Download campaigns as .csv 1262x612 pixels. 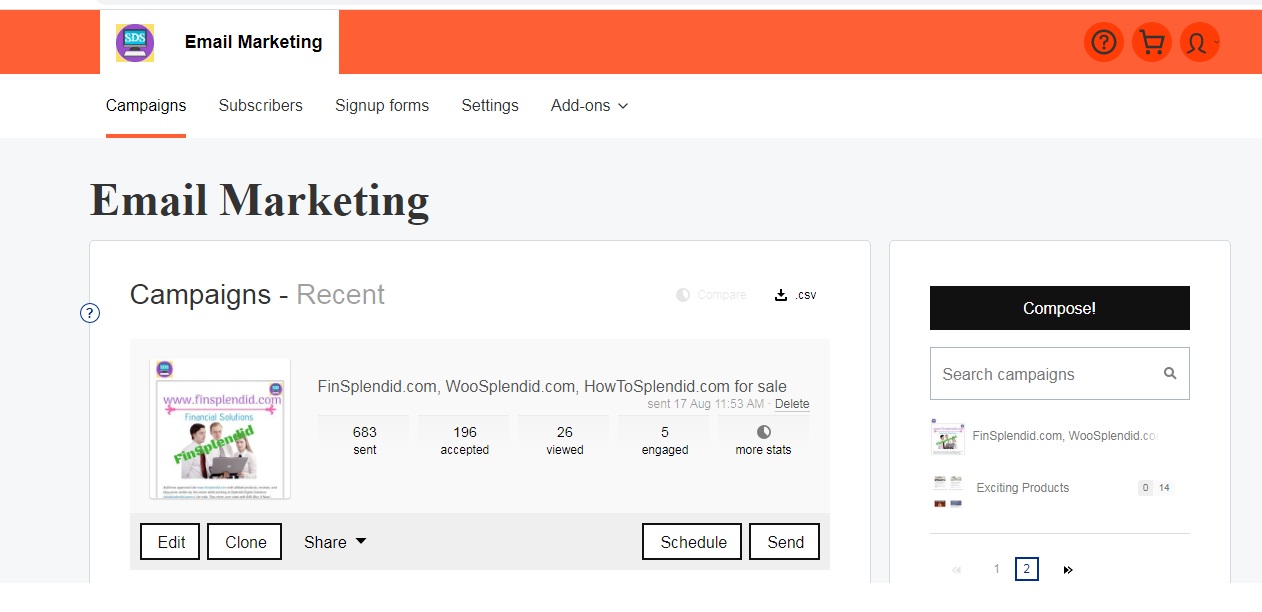click(796, 295)
